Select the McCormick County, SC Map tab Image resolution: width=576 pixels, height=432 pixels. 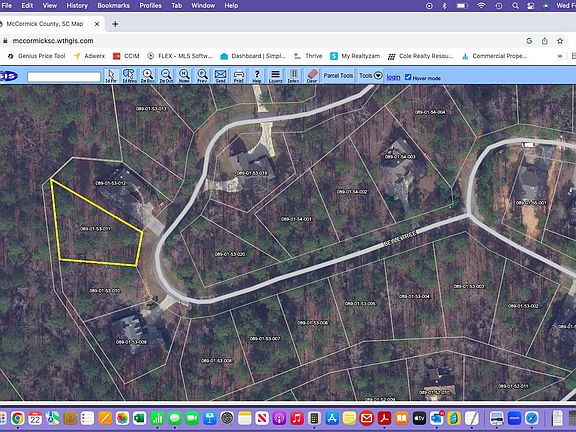[50, 24]
